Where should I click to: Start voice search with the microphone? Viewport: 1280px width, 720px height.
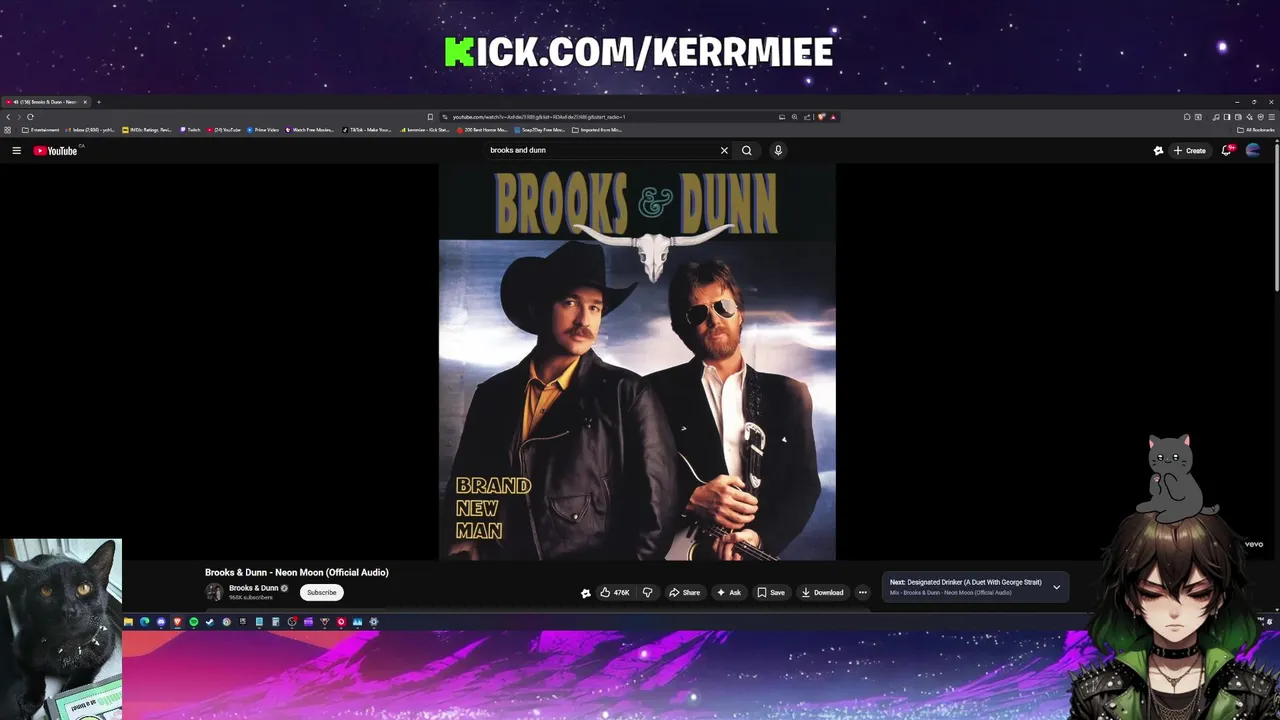pyautogui.click(x=778, y=150)
